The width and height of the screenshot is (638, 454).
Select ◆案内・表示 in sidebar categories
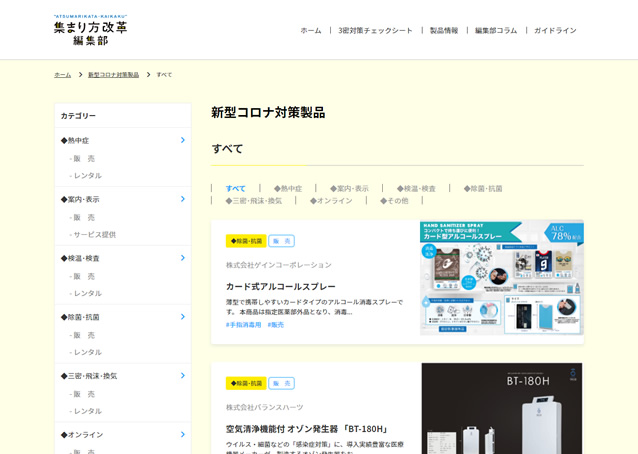pyautogui.click(x=80, y=199)
